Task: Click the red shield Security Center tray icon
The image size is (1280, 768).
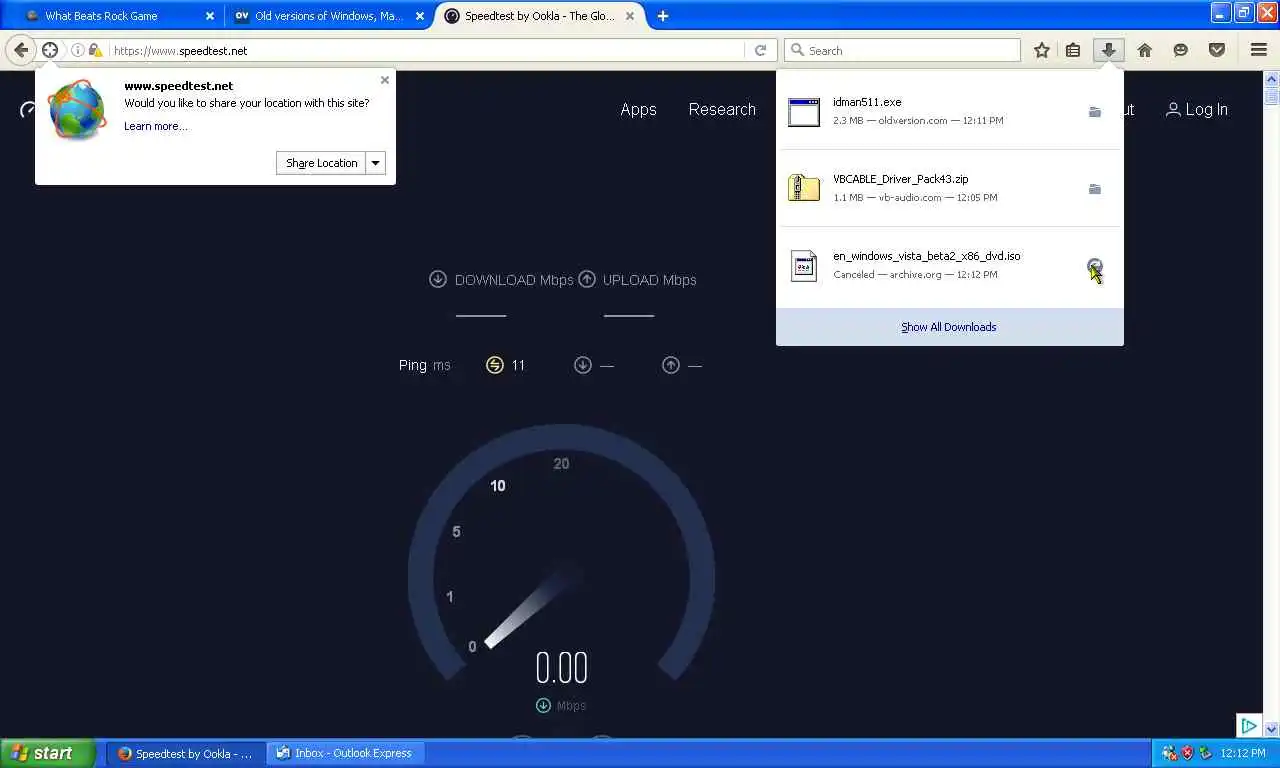Action: (1187, 753)
